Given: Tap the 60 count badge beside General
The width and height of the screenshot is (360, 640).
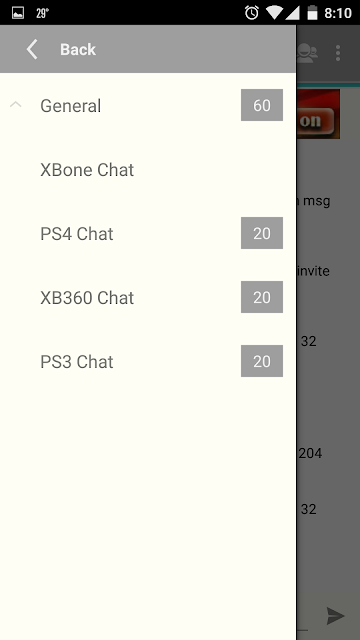Looking at the screenshot, I should tap(262, 105).
